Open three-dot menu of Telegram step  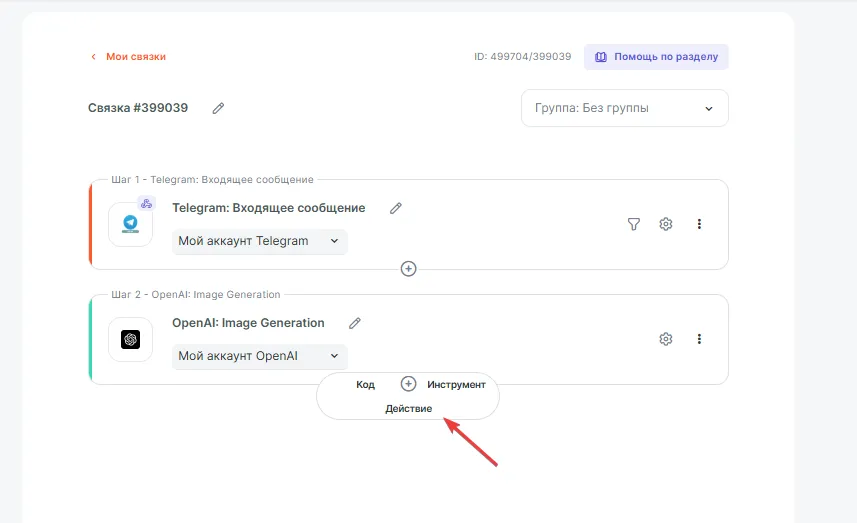pos(699,224)
